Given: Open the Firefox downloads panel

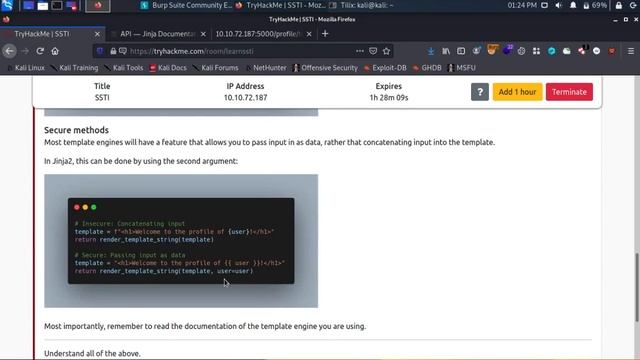Looking at the screenshot, I should [x=431, y=51].
